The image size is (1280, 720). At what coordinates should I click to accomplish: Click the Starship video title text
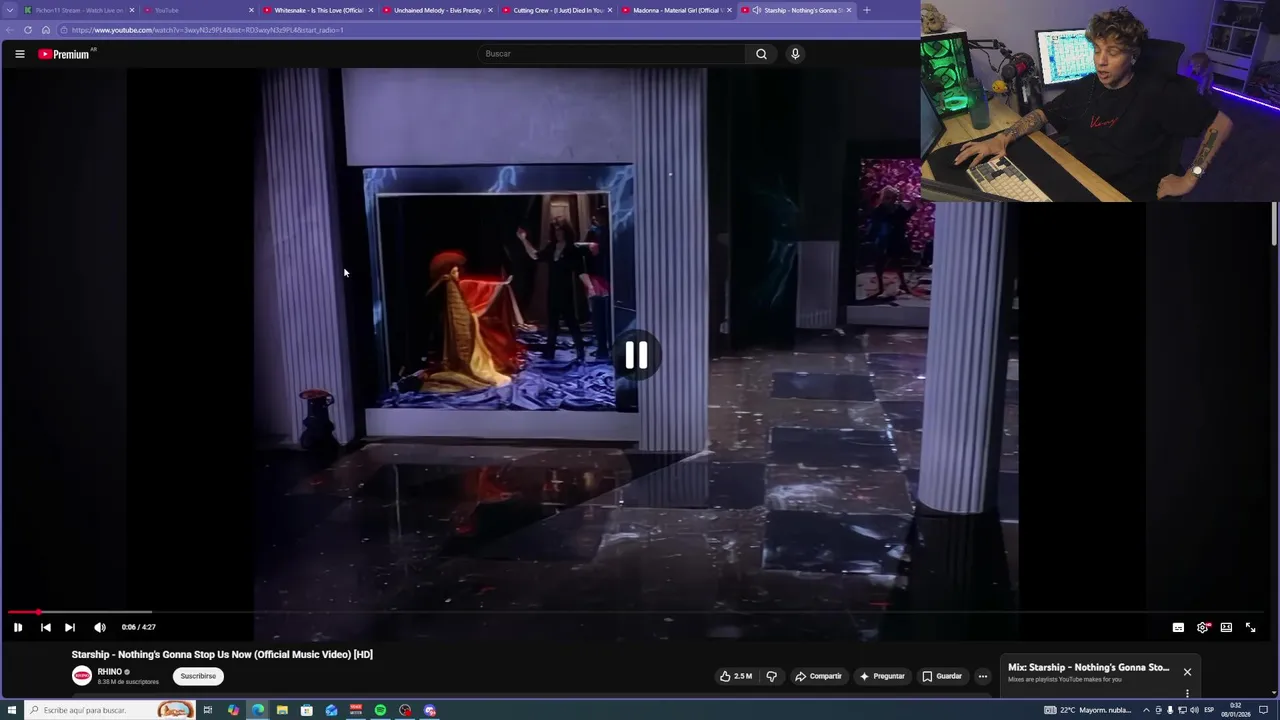[x=222, y=654]
